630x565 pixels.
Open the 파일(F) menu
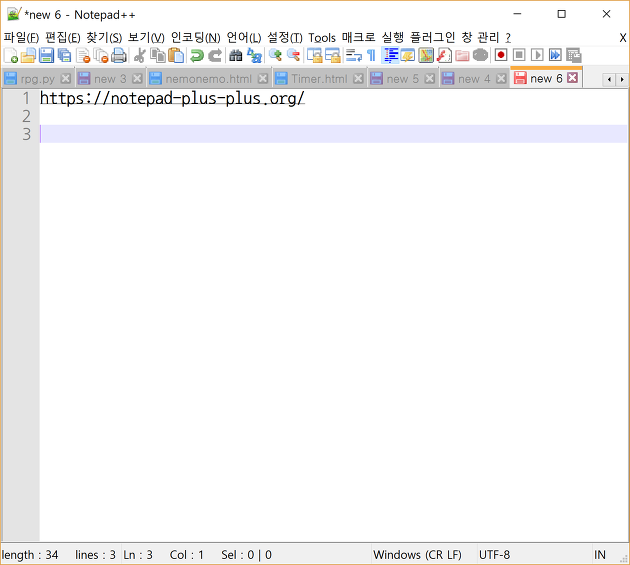click(x=21, y=38)
